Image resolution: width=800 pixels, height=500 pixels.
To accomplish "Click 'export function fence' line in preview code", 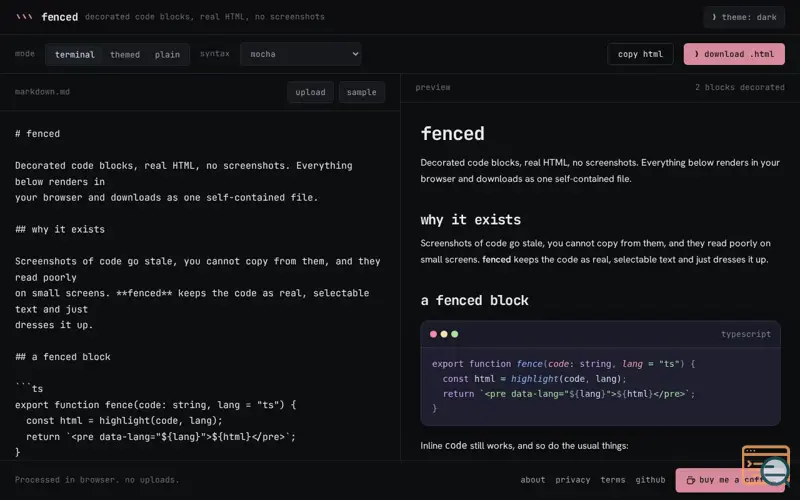I will coord(563,364).
